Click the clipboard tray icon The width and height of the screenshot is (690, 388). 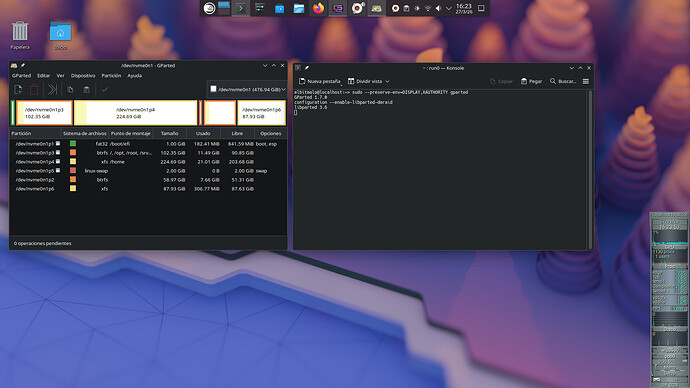pyautogui.click(x=406, y=8)
